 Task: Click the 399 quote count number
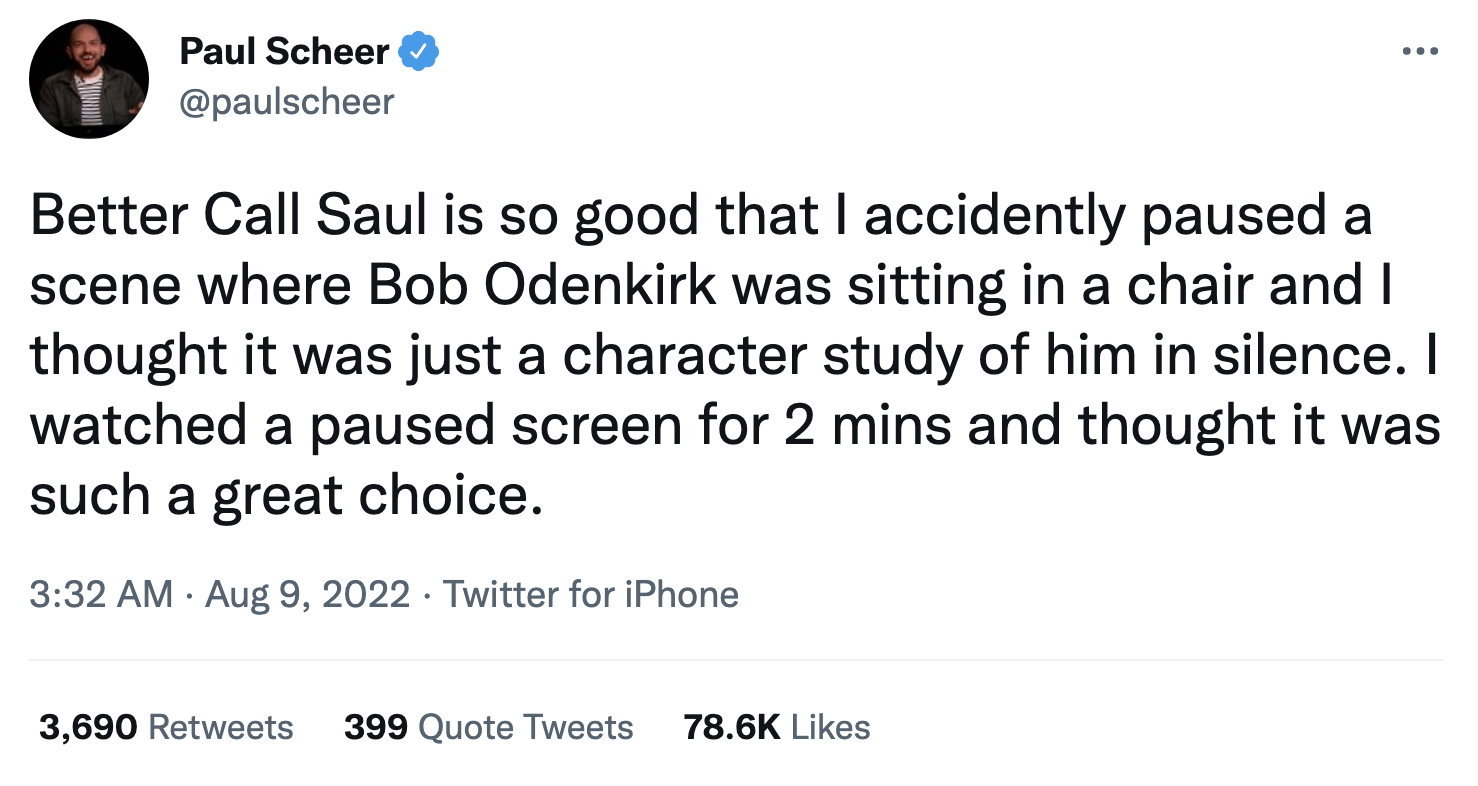coord(375,727)
